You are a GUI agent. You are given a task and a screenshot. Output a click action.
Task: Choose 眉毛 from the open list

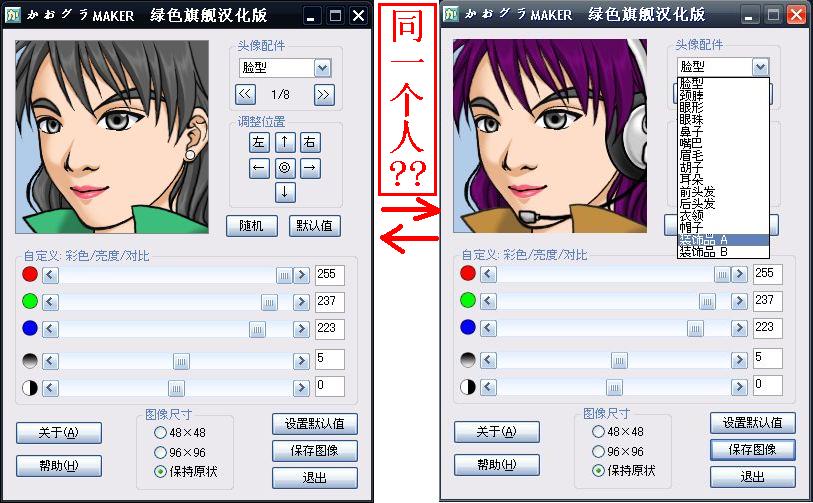(x=723, y=156)
